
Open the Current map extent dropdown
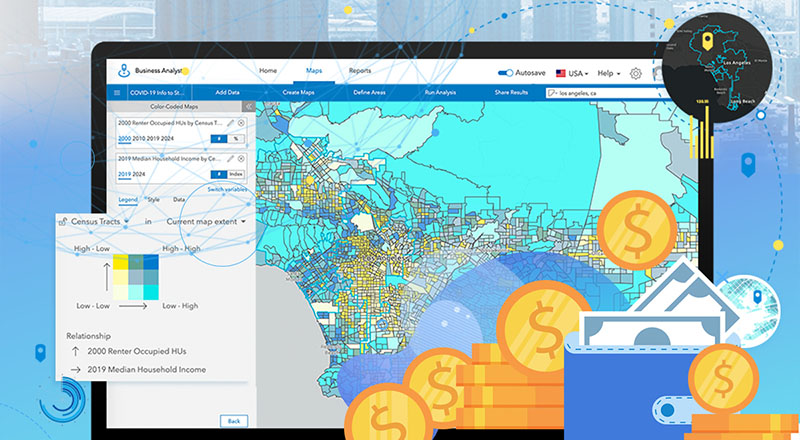(x=207, y=220)
